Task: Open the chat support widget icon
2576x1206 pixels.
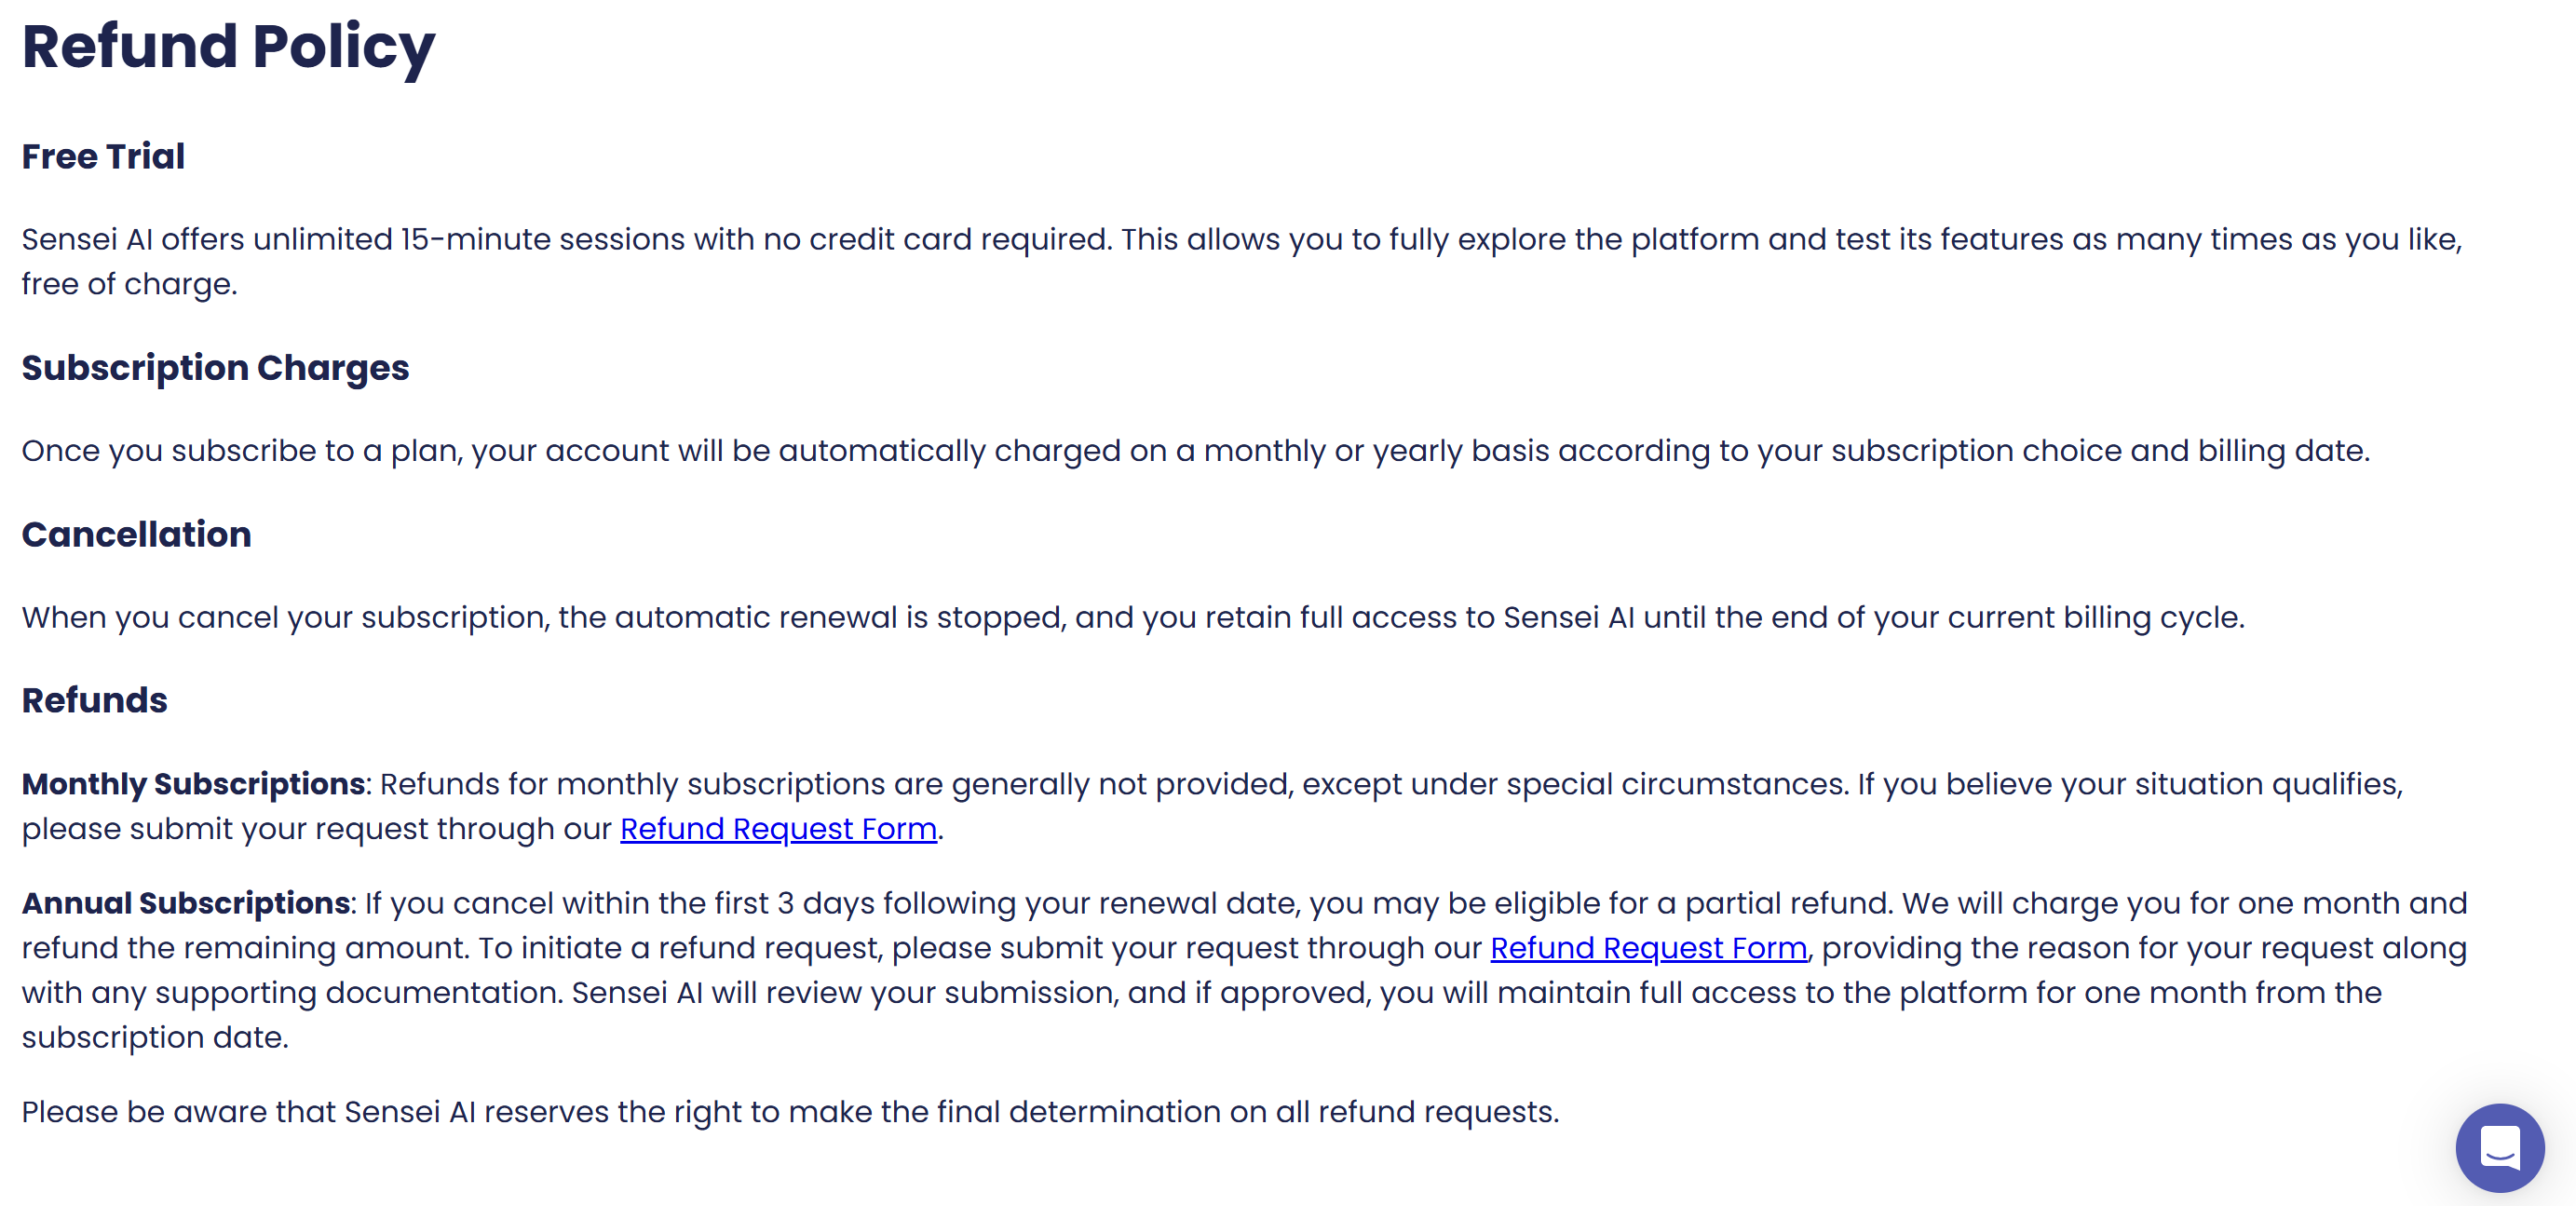Action: [x=2499, y=1147]
